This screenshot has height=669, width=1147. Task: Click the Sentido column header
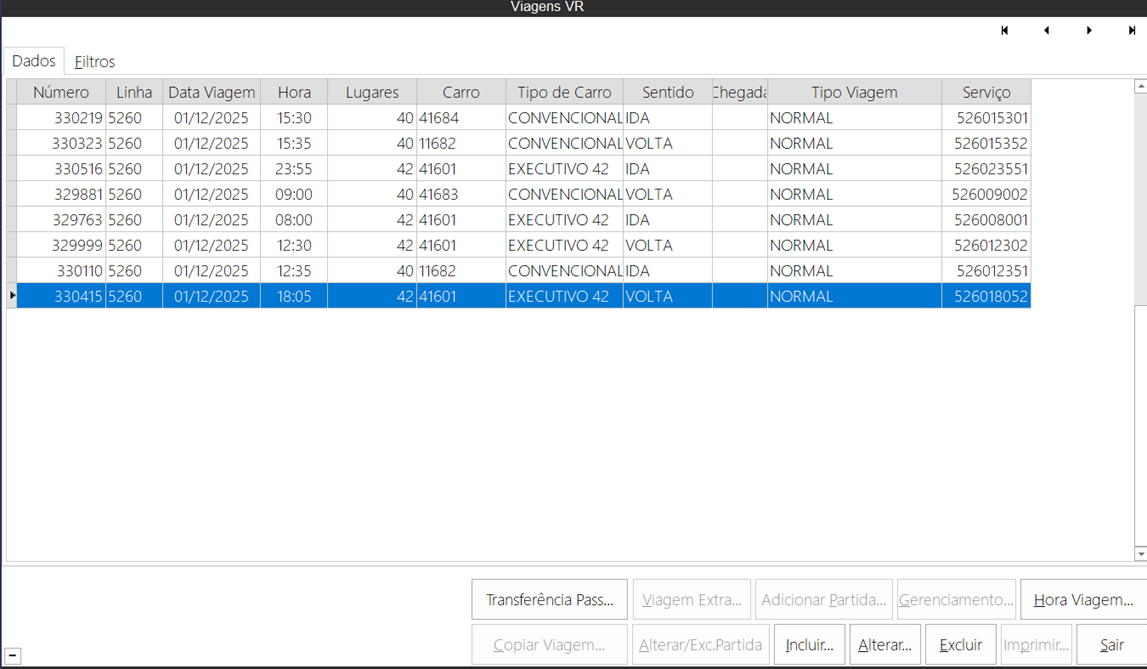668,92
